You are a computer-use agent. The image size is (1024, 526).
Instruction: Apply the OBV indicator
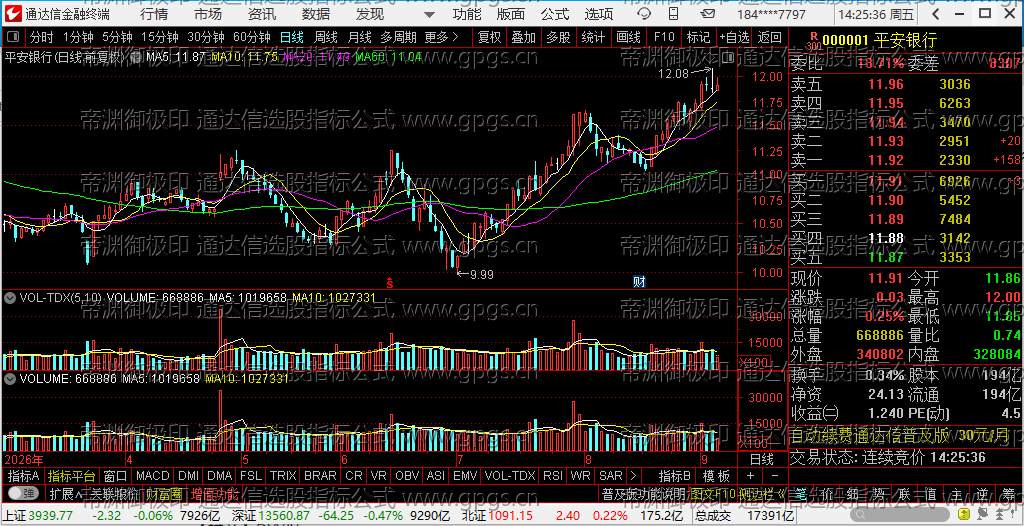pyautogui.click(x=408, y=475)
